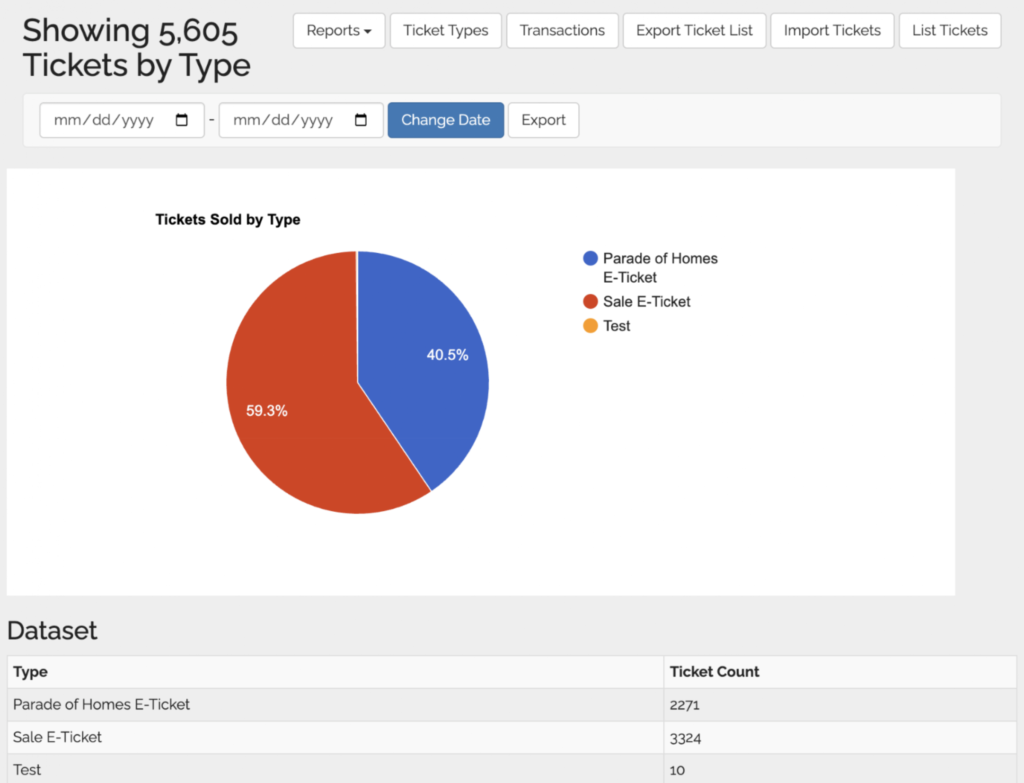Open List Tickets

tap(949, 30)
